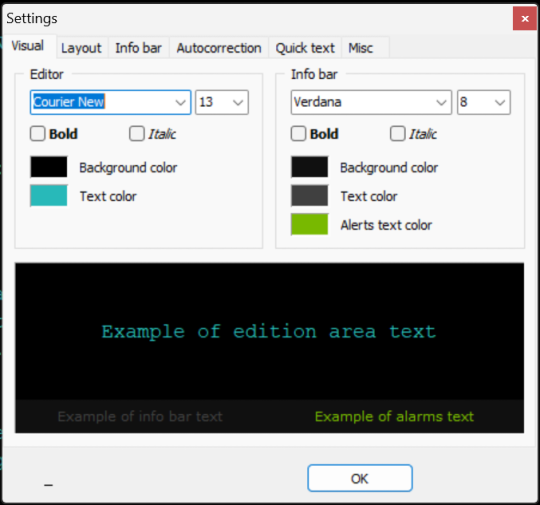Open the Quick text tab

(x=305, y=48)
